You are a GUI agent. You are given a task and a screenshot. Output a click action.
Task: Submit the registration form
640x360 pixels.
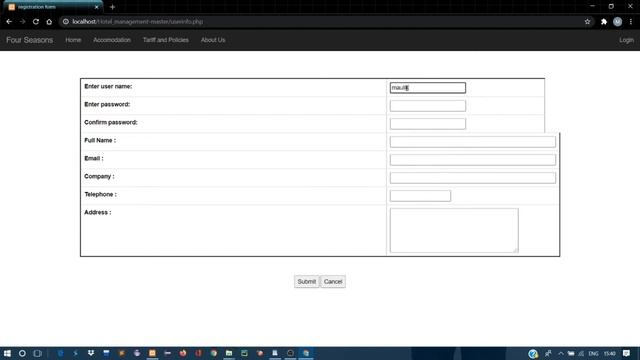tap(307, 282)
